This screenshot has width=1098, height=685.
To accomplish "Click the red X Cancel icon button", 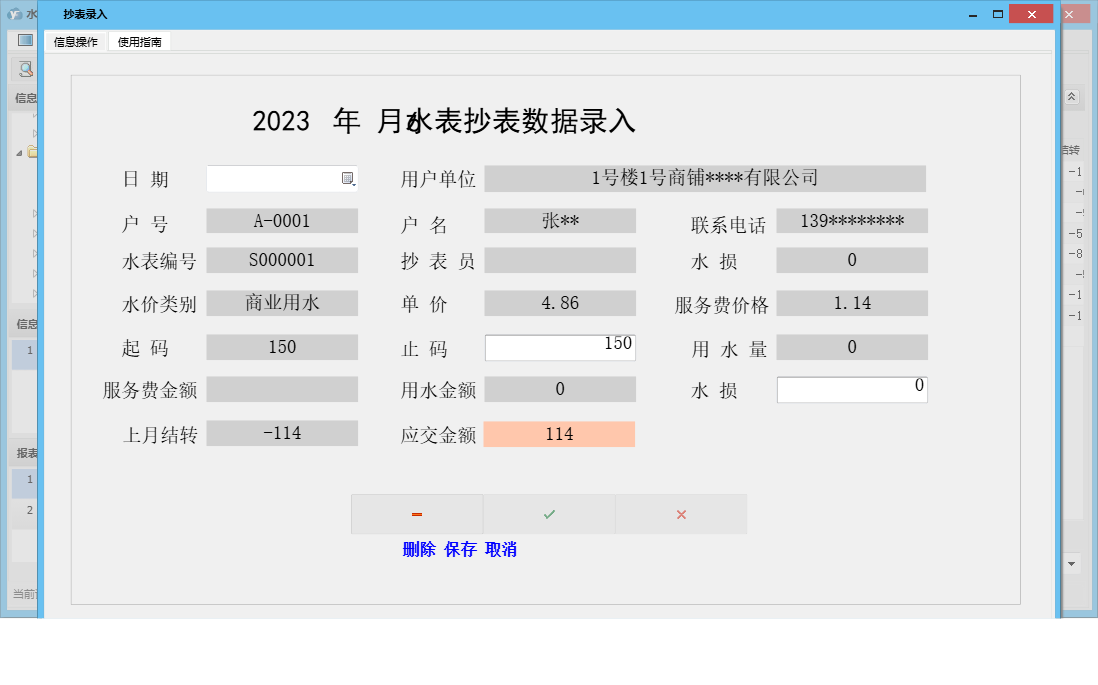I will click(x=681, y=513).
